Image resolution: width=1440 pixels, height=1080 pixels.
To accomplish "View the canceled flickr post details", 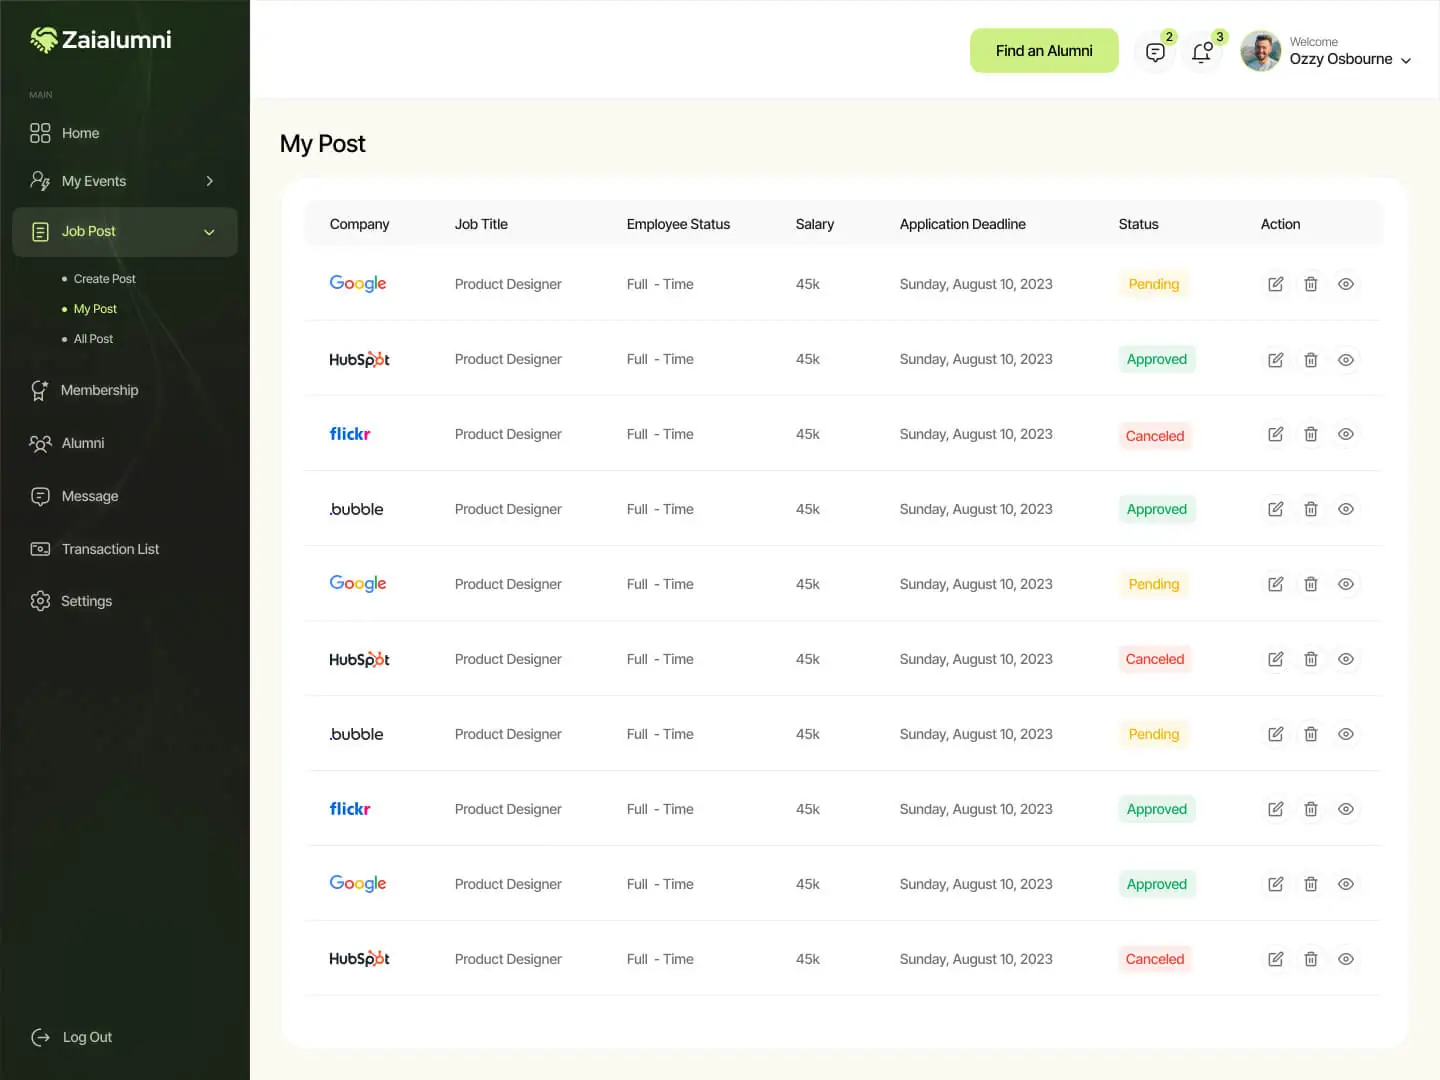I will tap(1346, 434).
